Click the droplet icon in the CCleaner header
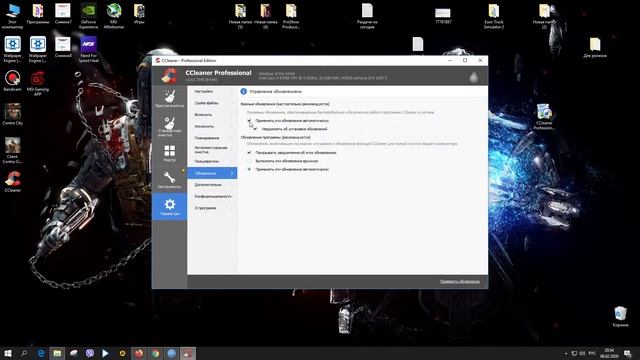This screenshot has width=640, height=360. [473, 77]
